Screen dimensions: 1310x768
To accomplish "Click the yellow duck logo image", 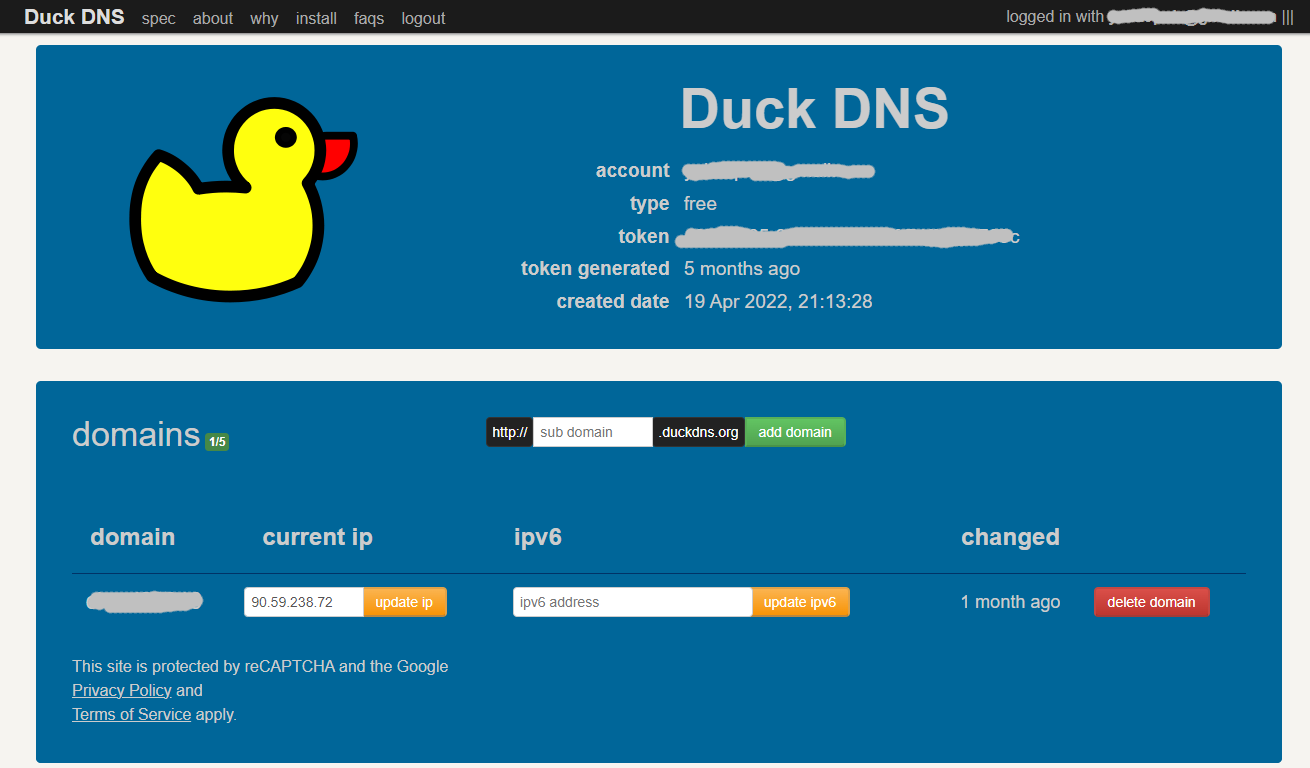I will click(243, 197).
